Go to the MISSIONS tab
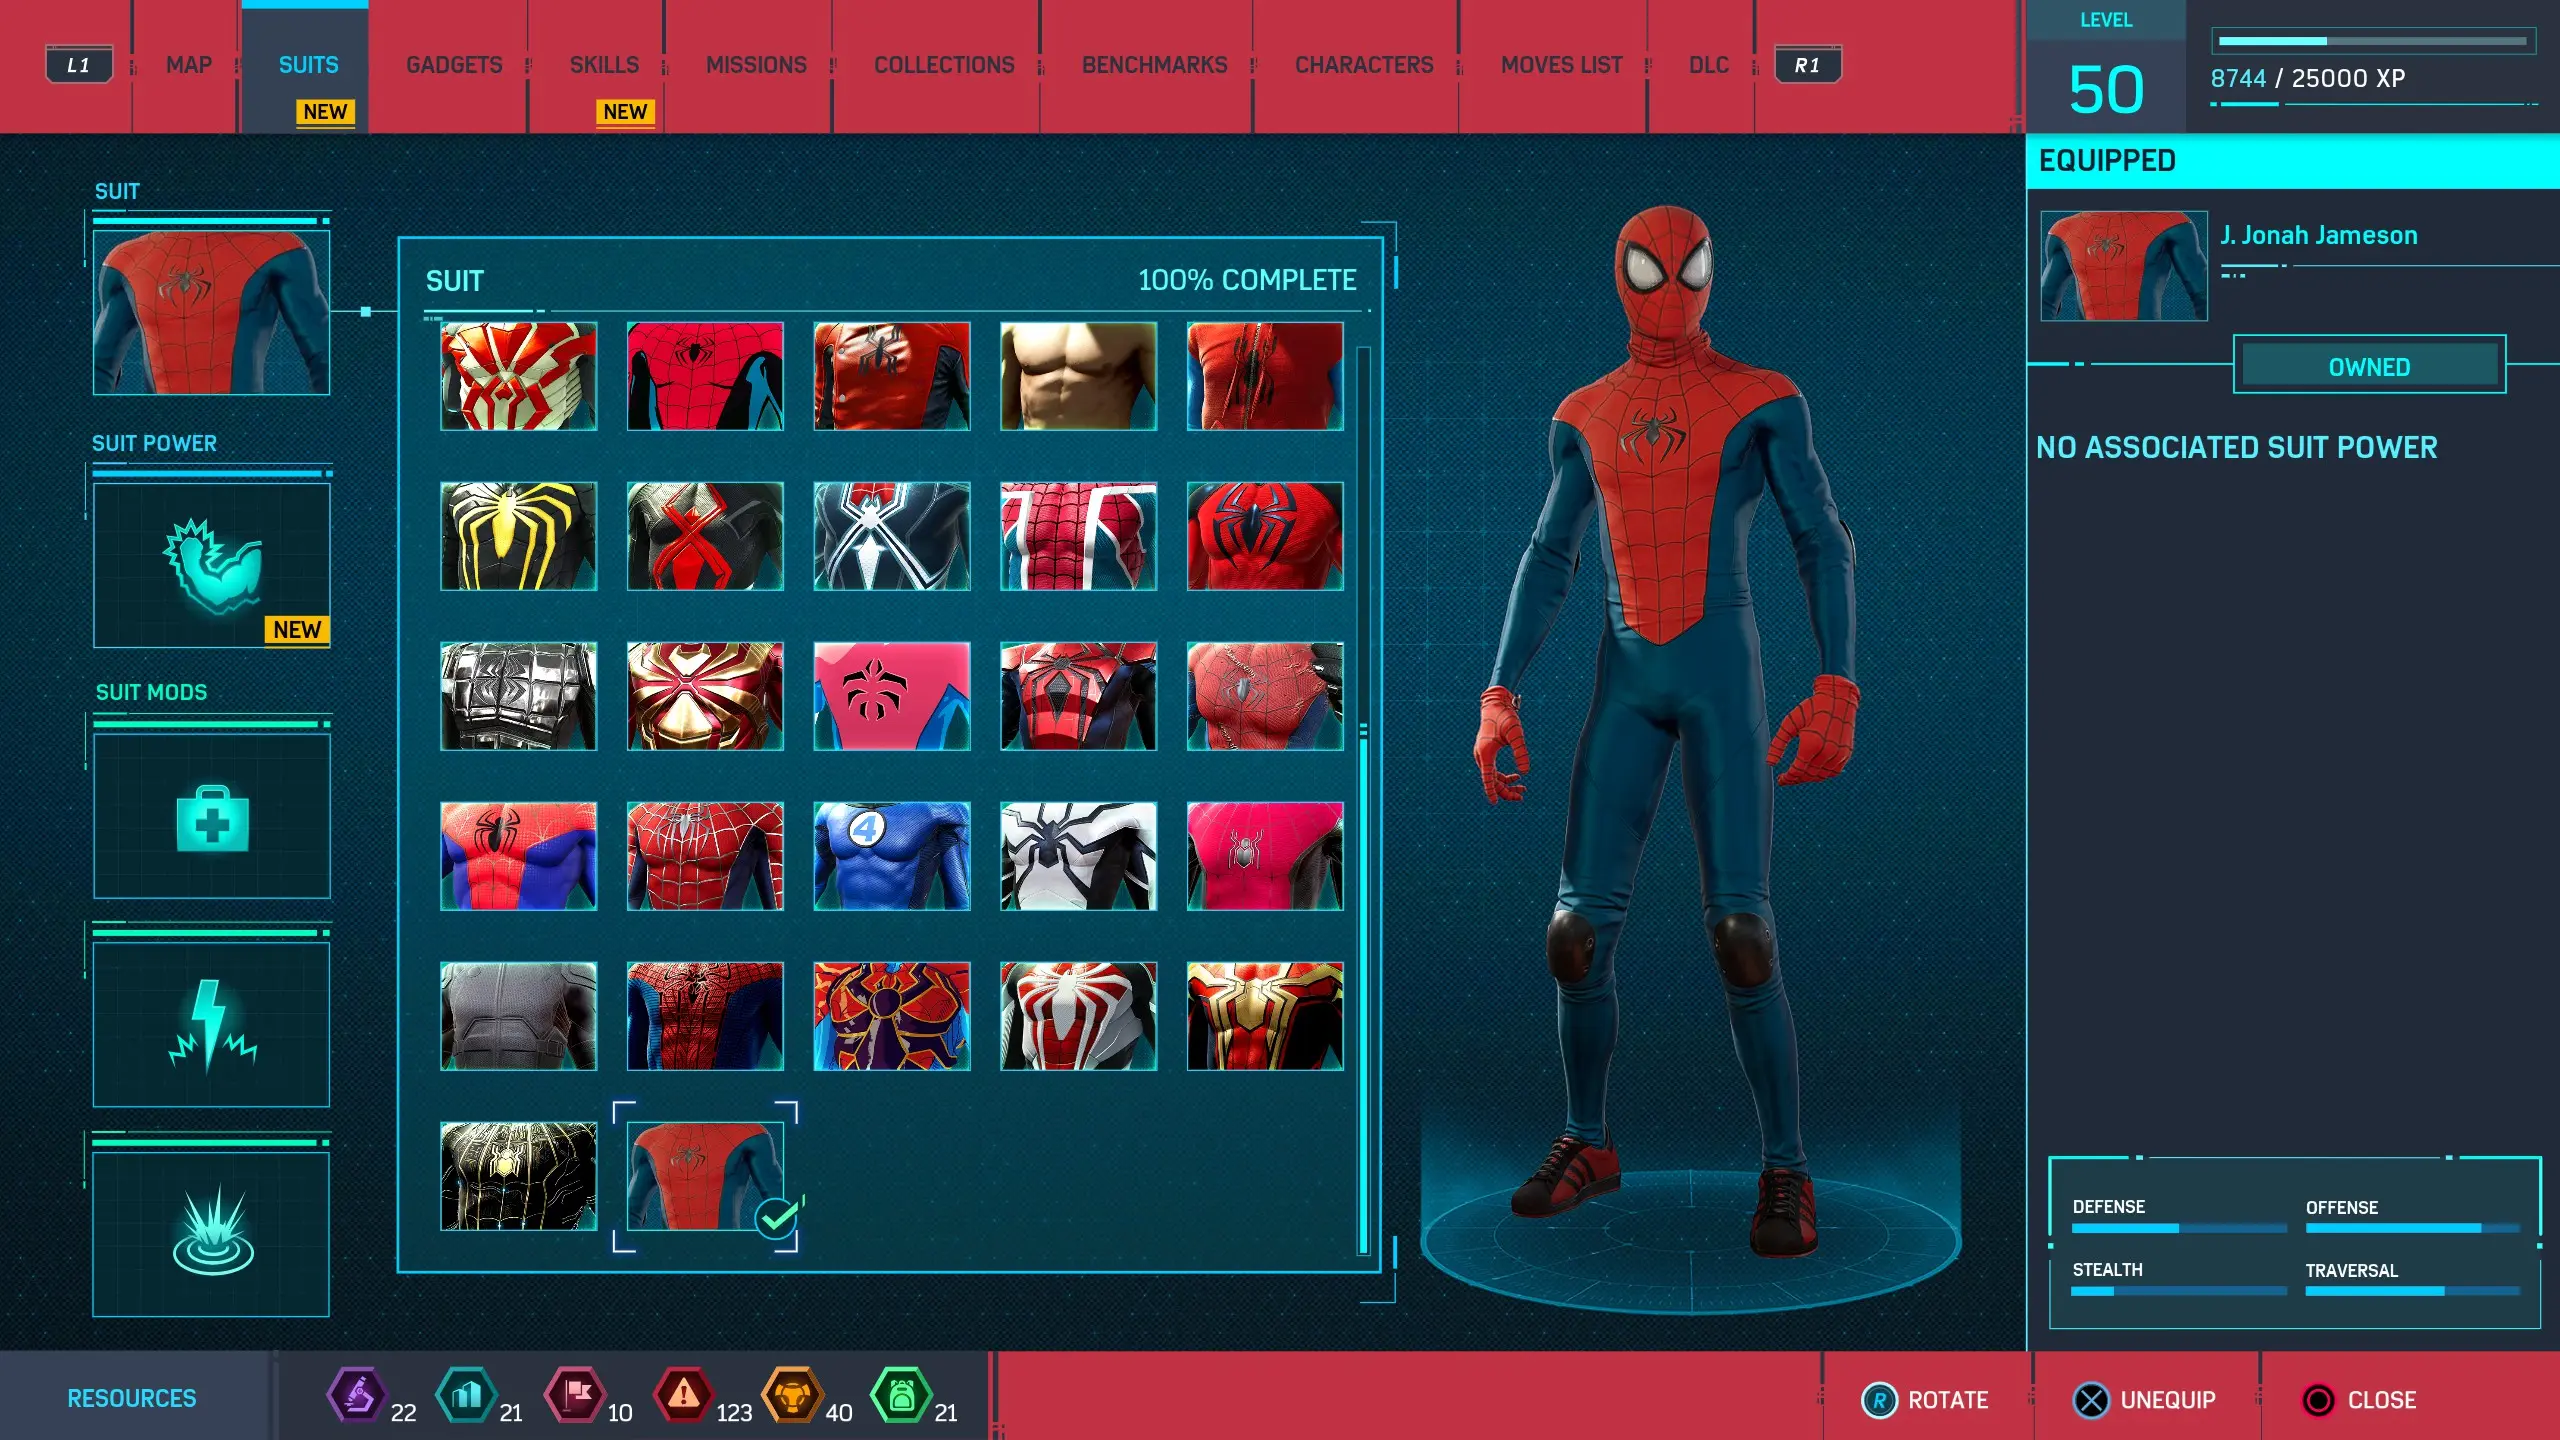This screenshot has width=2560, height=1440. [756, 65]
